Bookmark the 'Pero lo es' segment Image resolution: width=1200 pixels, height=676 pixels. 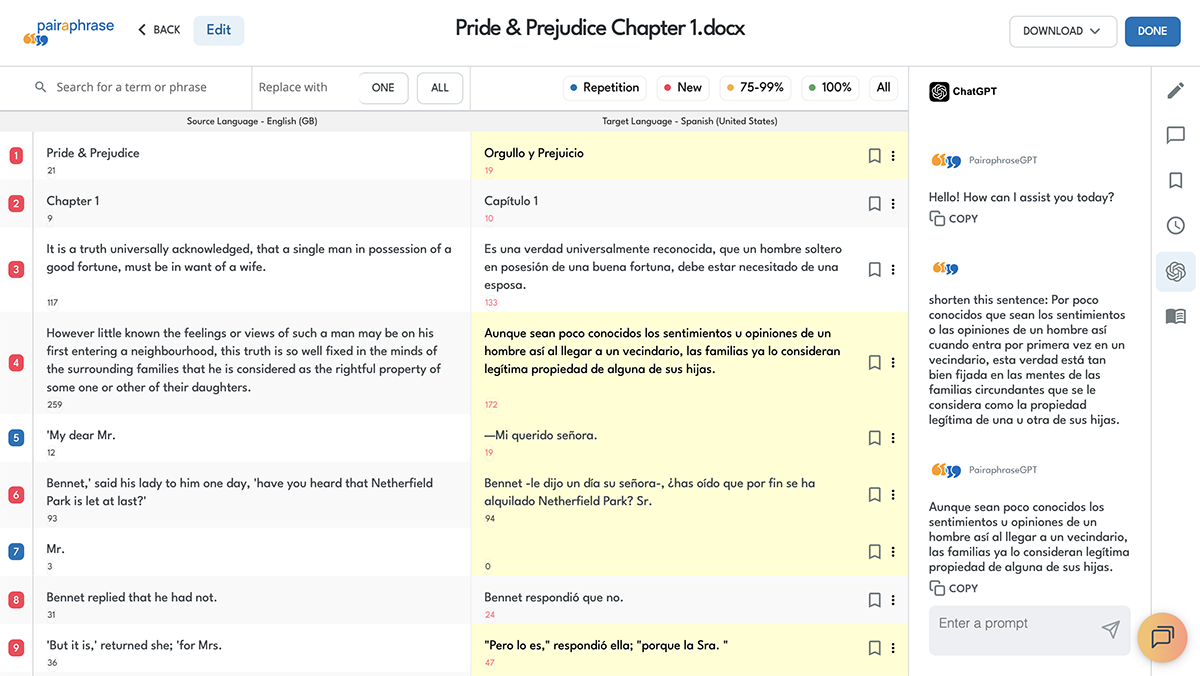pyautogui.click(x=874, y=648)
